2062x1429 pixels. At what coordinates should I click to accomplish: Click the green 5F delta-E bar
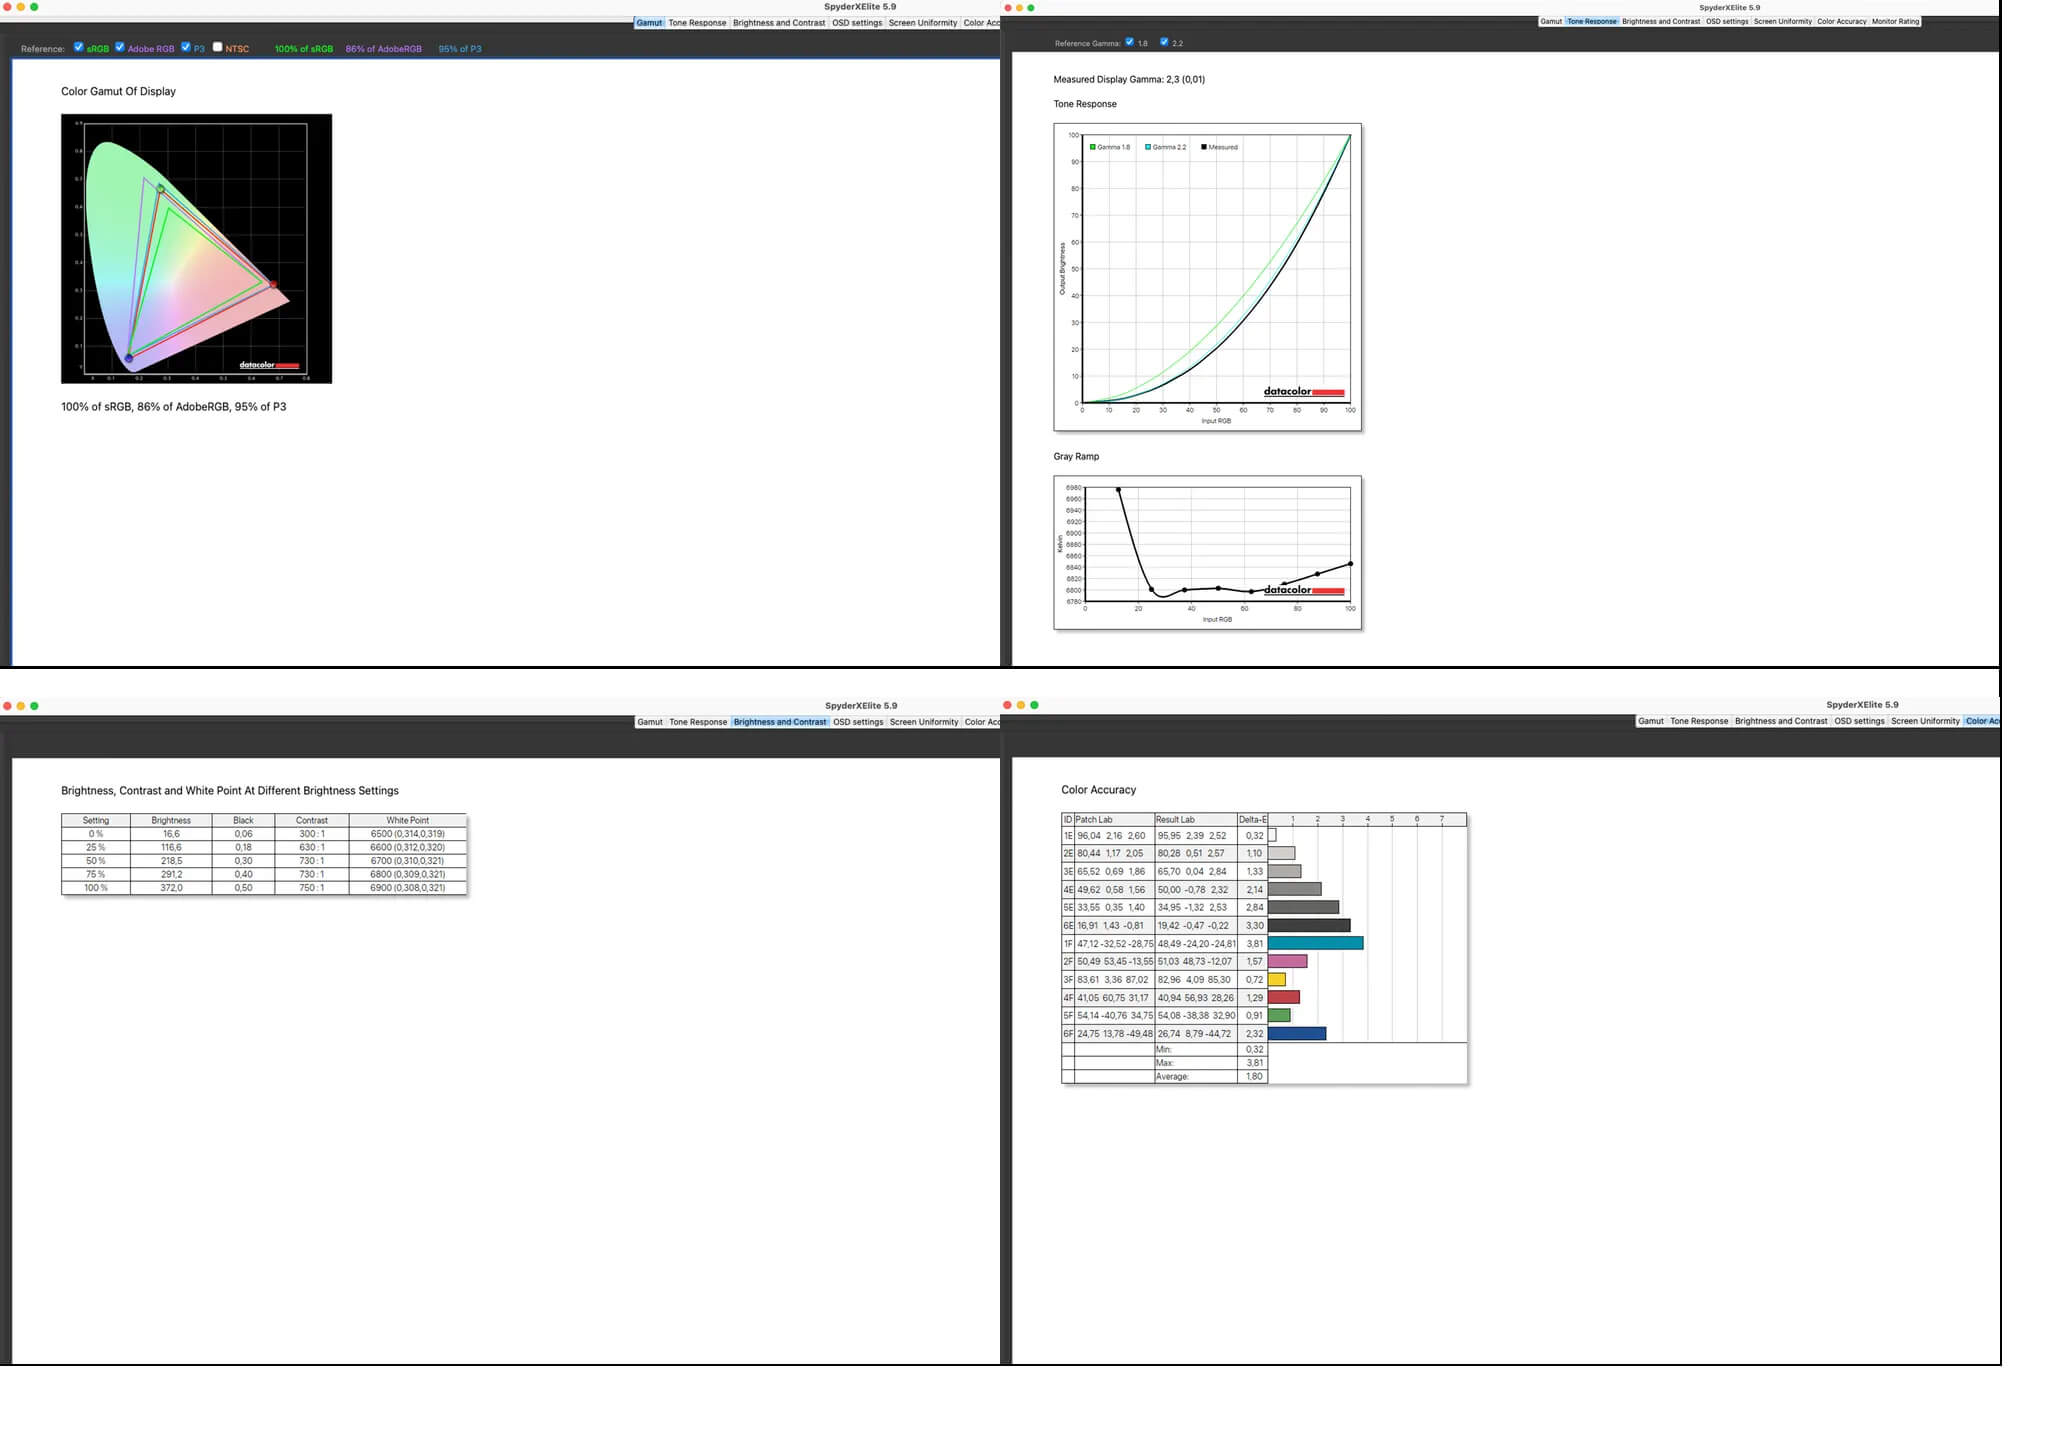1279,1015
